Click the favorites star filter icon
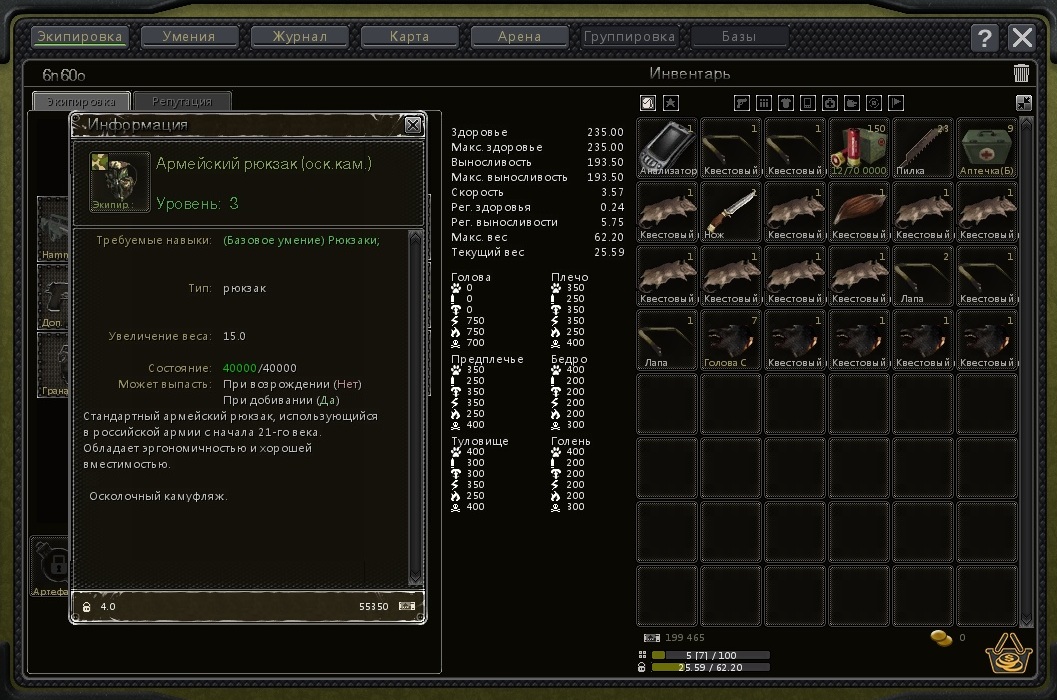The height and width of the screenshot is (700, 1057). pyautogui.click(x=671, y=102)
